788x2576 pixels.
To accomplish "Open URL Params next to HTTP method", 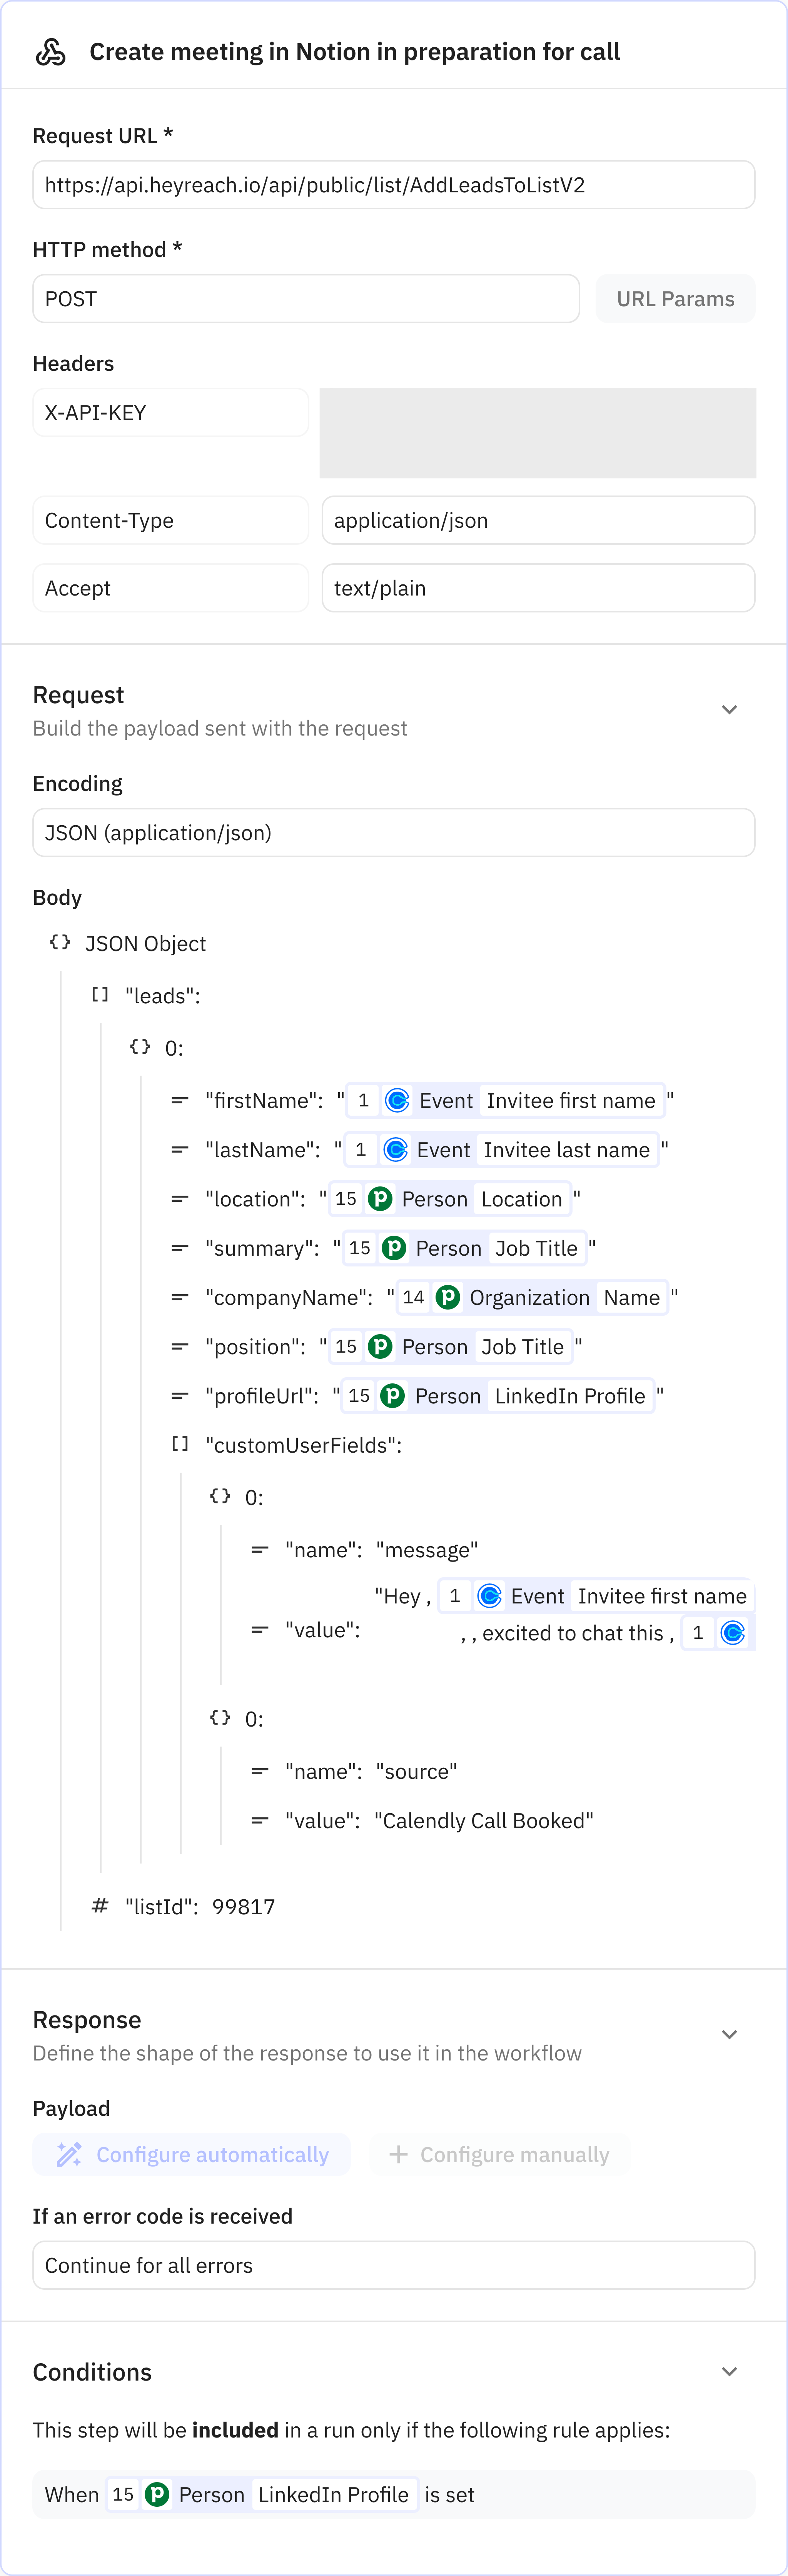I will tap(675, 298).
